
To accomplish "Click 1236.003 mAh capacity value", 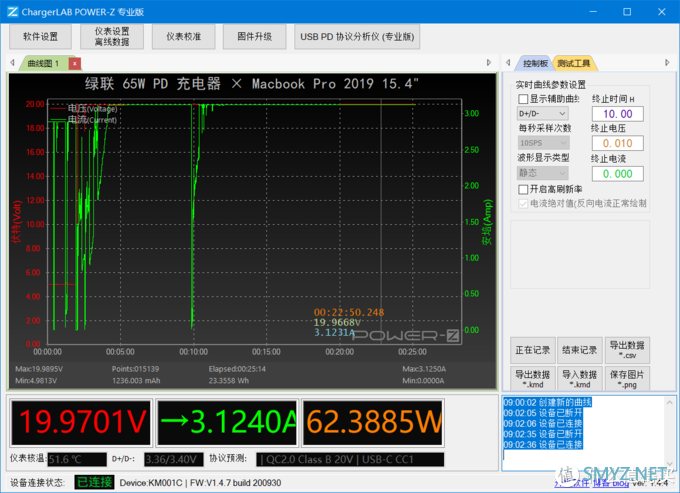I will coord(136,381).
